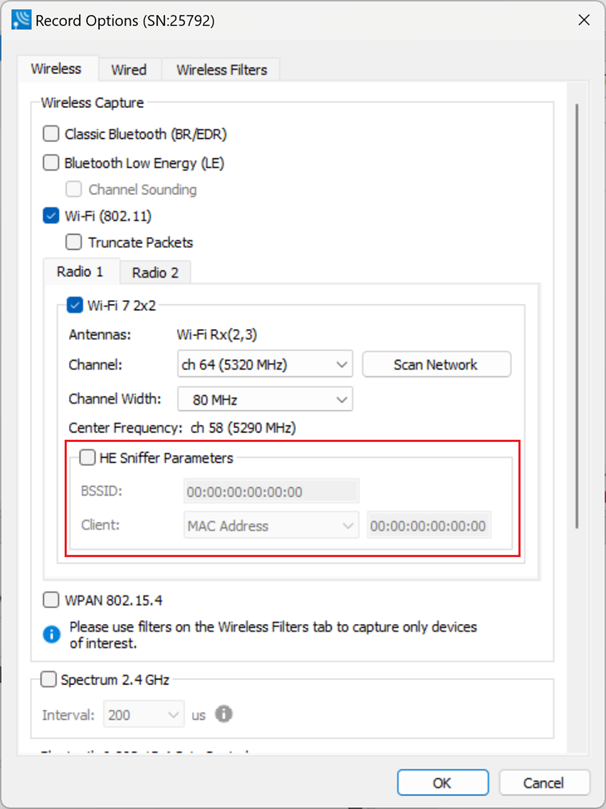Click the blue info icon beside filters hint
Screen dimensions: 606x809
click(52, 634)
